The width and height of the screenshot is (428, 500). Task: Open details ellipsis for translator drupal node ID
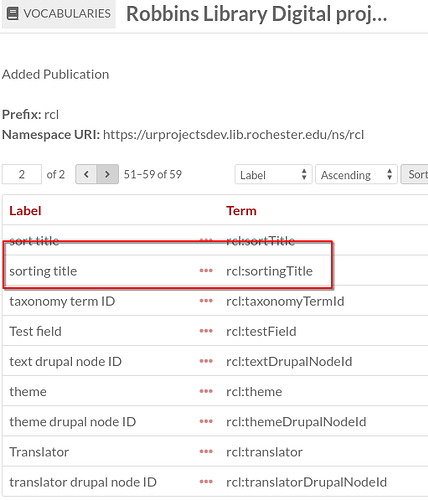click(x=206, y=482)
